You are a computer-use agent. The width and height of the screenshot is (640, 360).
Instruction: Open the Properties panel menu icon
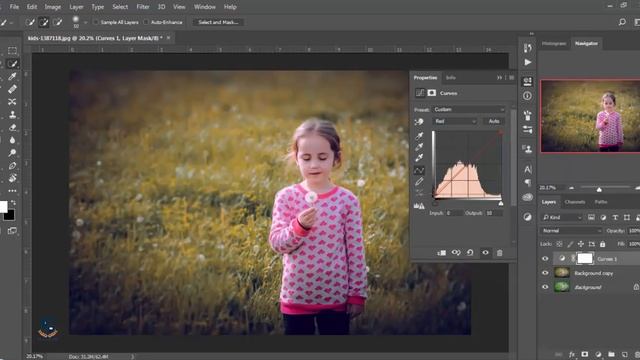click(511, 78)
